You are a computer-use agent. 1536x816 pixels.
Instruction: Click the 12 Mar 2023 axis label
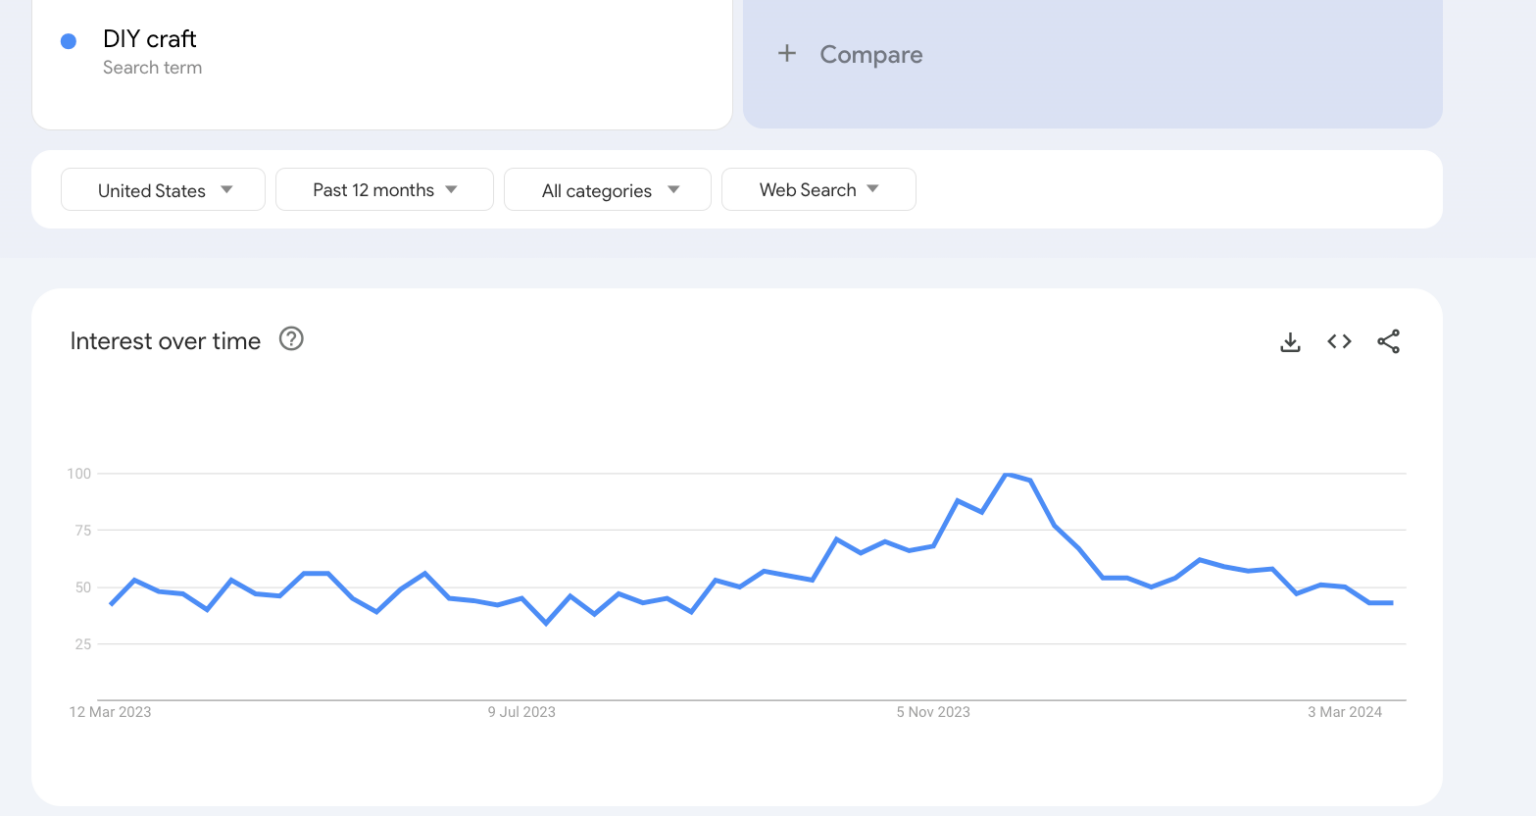pos(110,711)
